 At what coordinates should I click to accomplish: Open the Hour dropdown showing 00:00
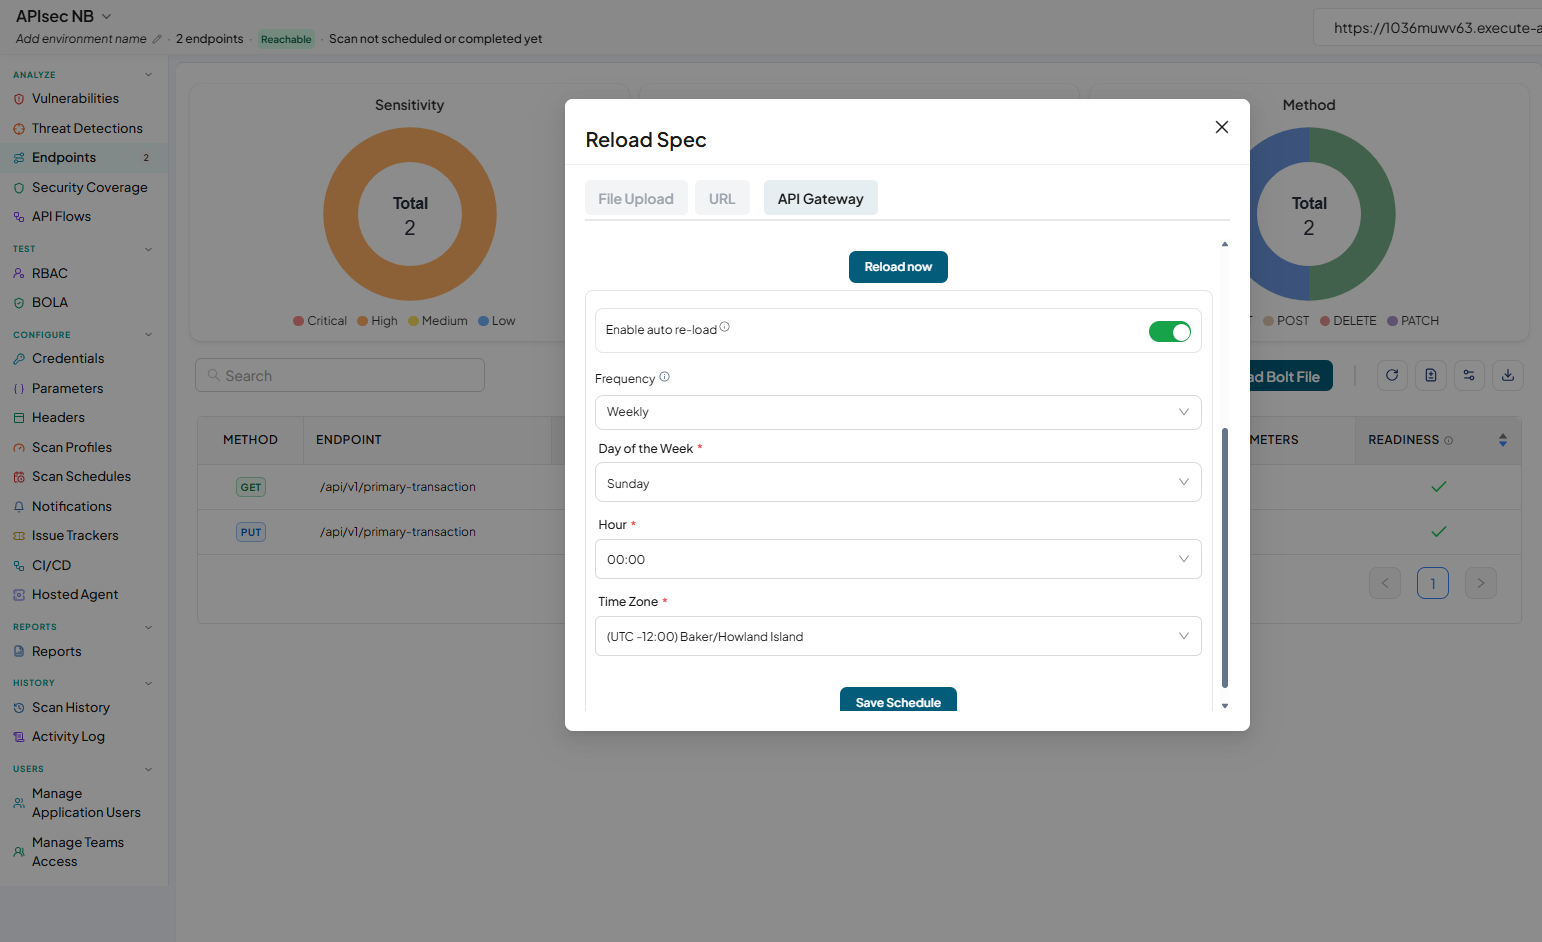(898, 559)
